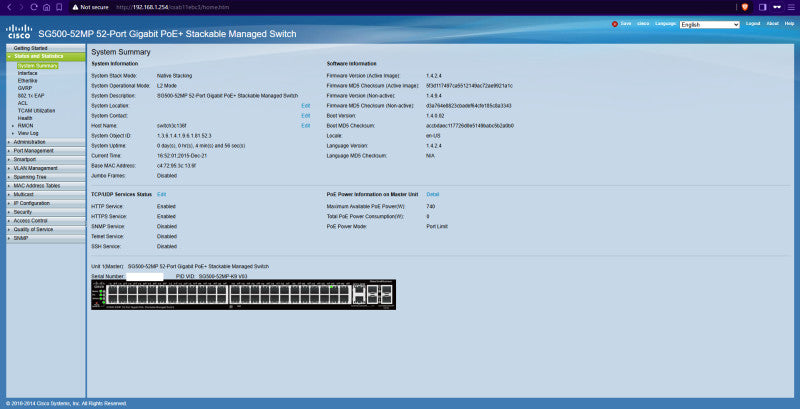This screenshot has height=409, width=800.
Task: Open the Interface statistics page
Action: tap(28, 73)
